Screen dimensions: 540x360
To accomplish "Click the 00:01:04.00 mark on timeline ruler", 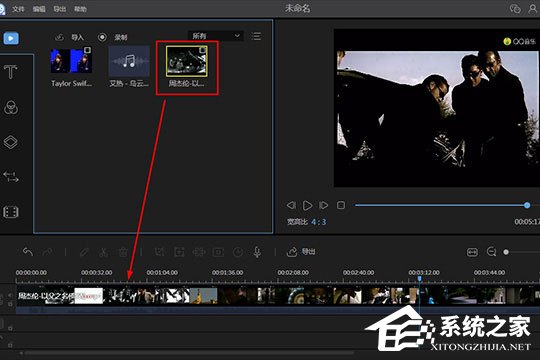I will click(162, 272).
